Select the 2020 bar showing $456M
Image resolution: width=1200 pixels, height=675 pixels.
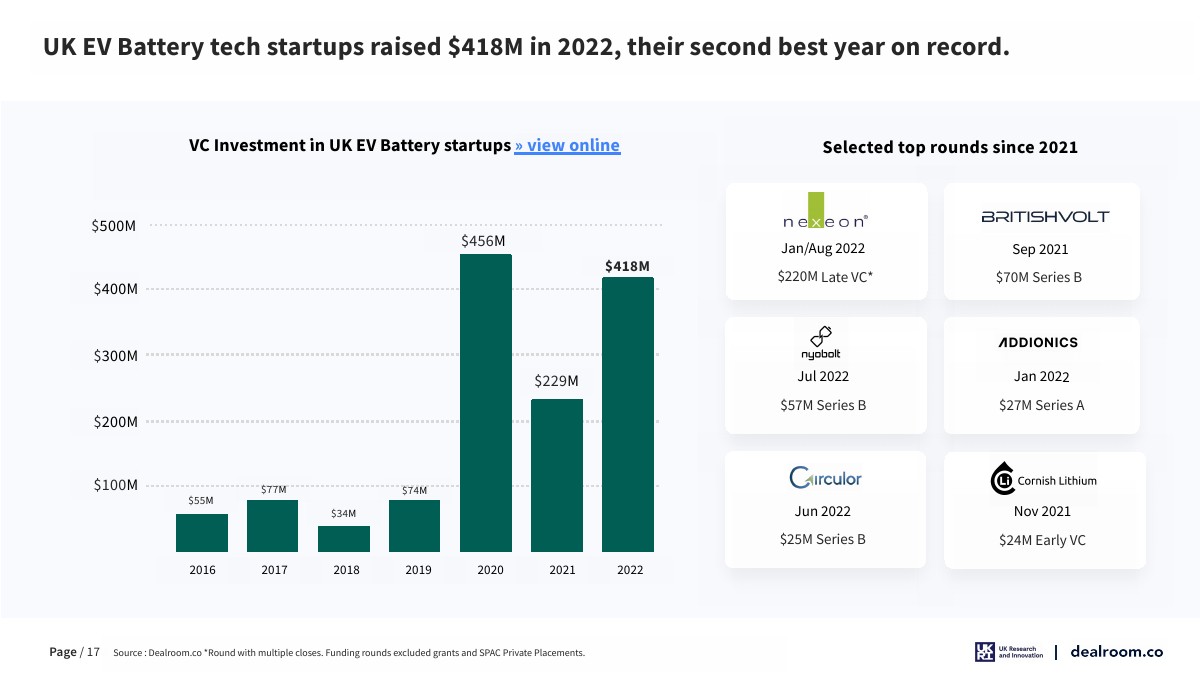coord(486,403)
